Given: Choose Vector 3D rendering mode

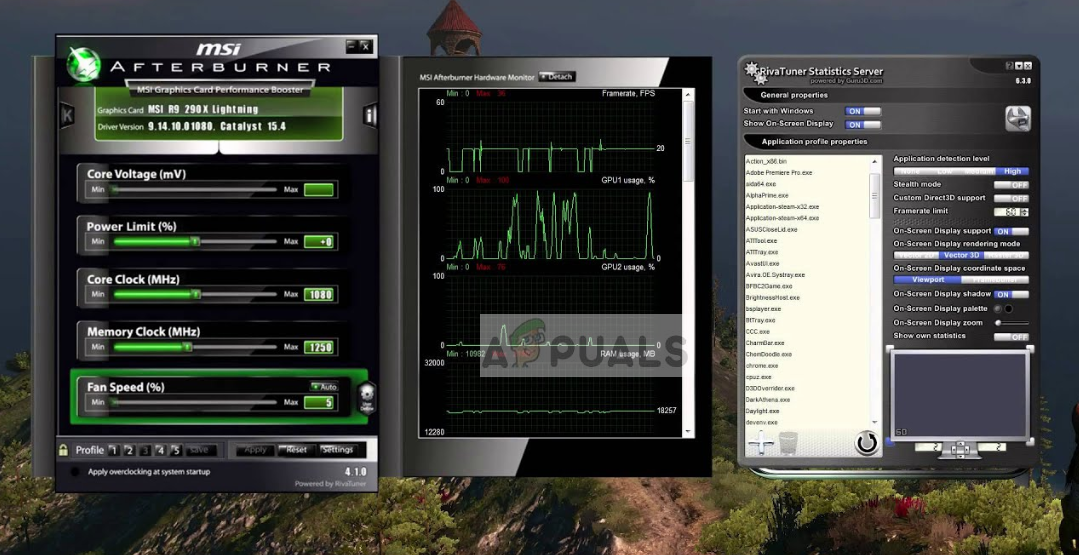Looking at the screenshot, I should click(x=961, y=255).
